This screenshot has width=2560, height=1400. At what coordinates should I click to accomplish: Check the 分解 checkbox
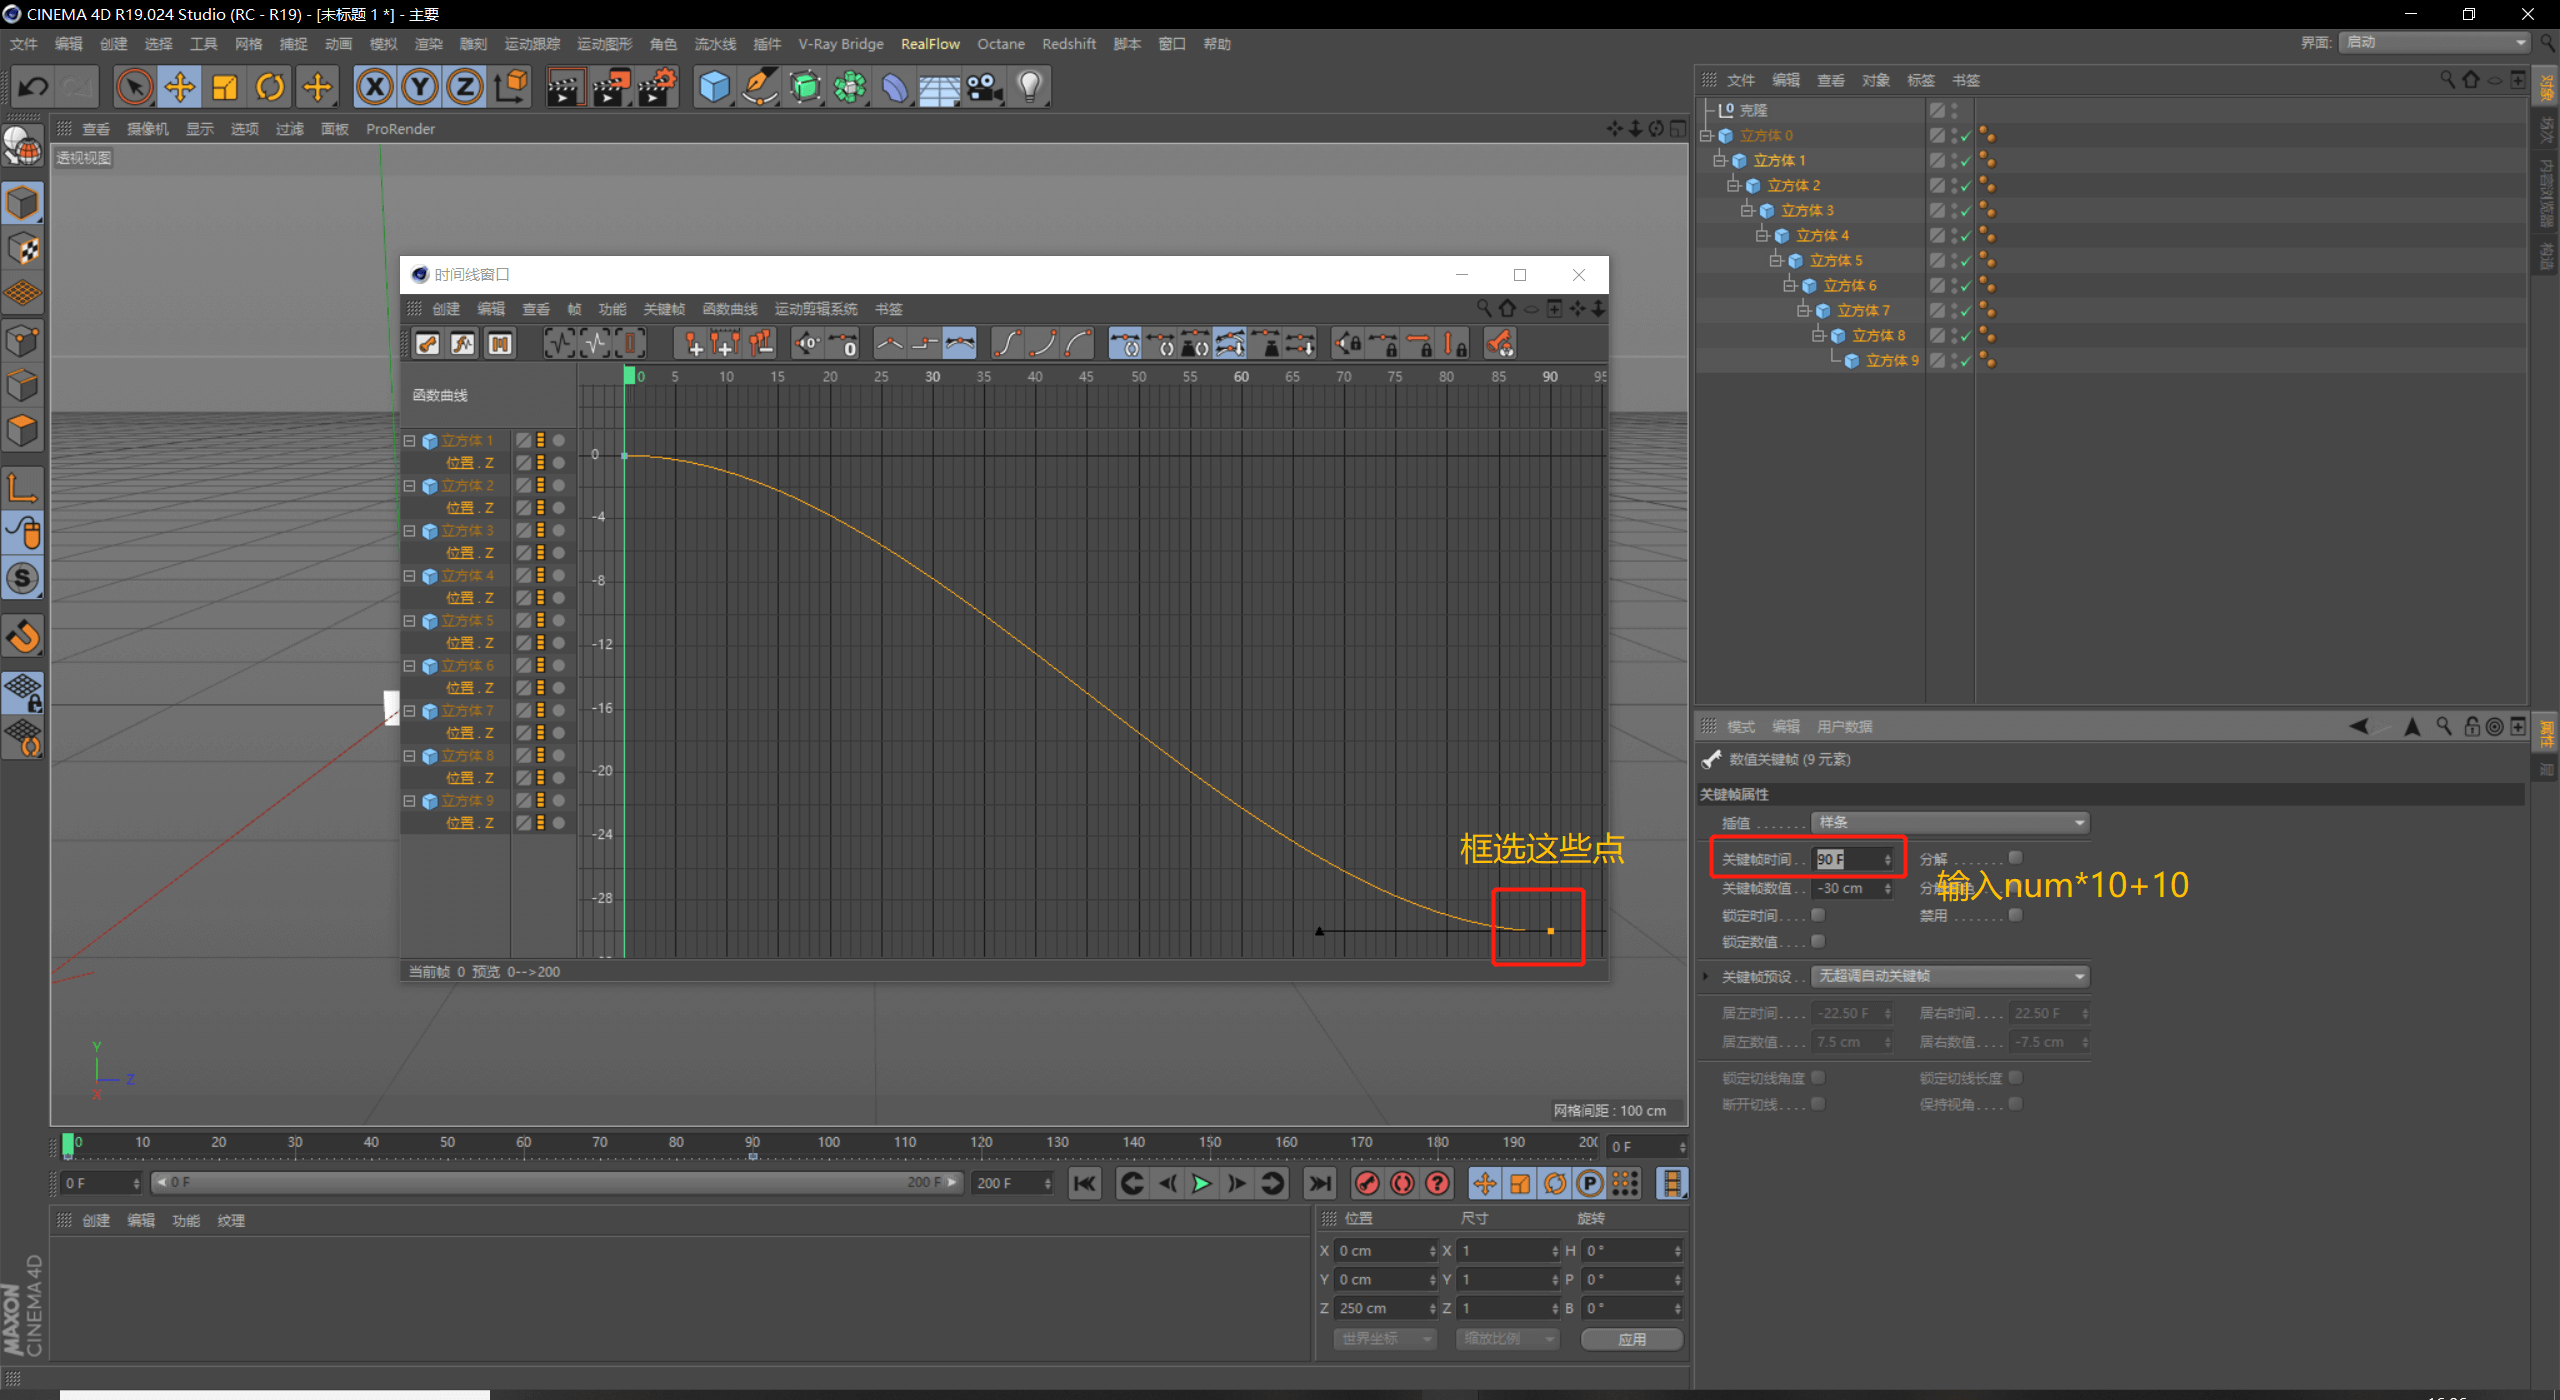(2016, 857)
